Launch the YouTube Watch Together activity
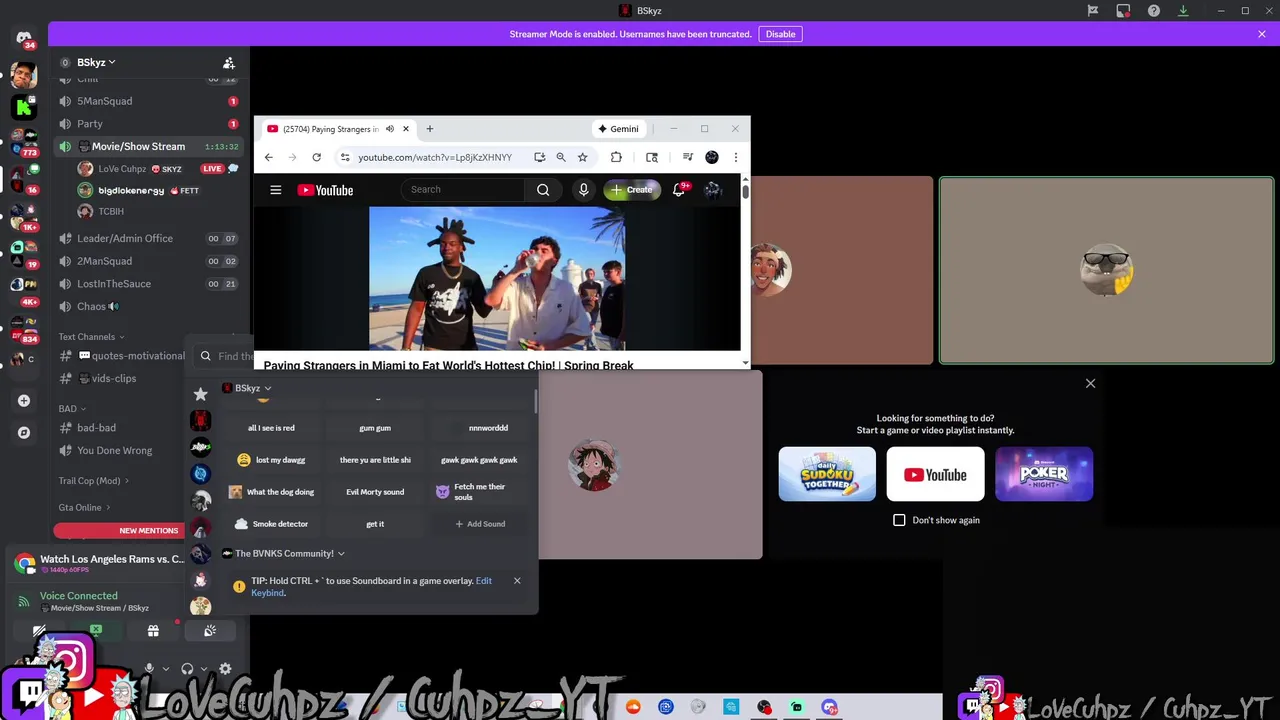Screen dimensions: 1280x720 click(x=935, y=474)
